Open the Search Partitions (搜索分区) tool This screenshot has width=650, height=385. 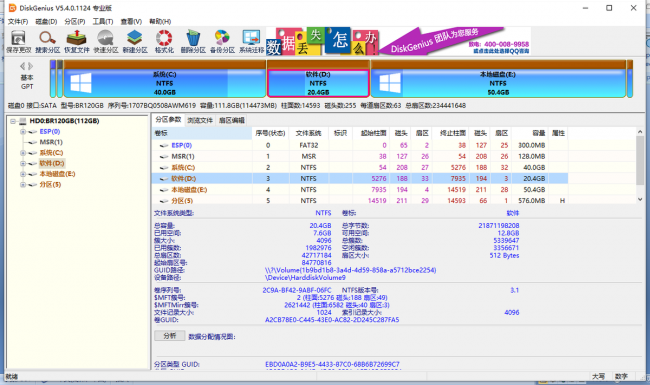[47, 41]
